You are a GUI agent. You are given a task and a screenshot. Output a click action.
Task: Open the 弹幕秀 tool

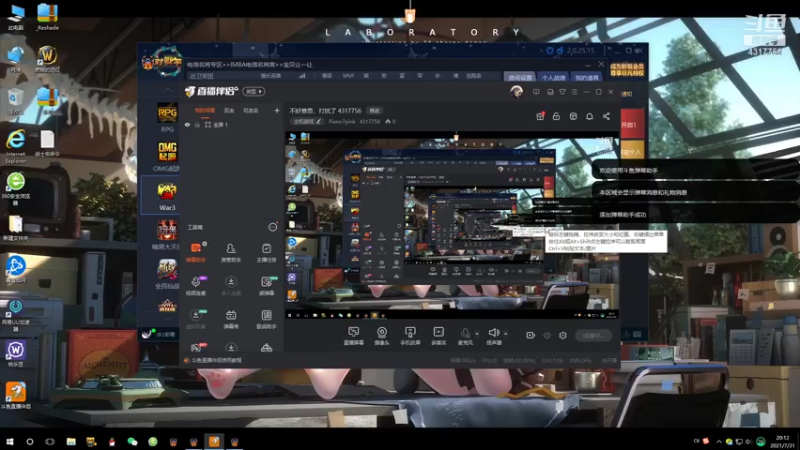tap(231, 319)
